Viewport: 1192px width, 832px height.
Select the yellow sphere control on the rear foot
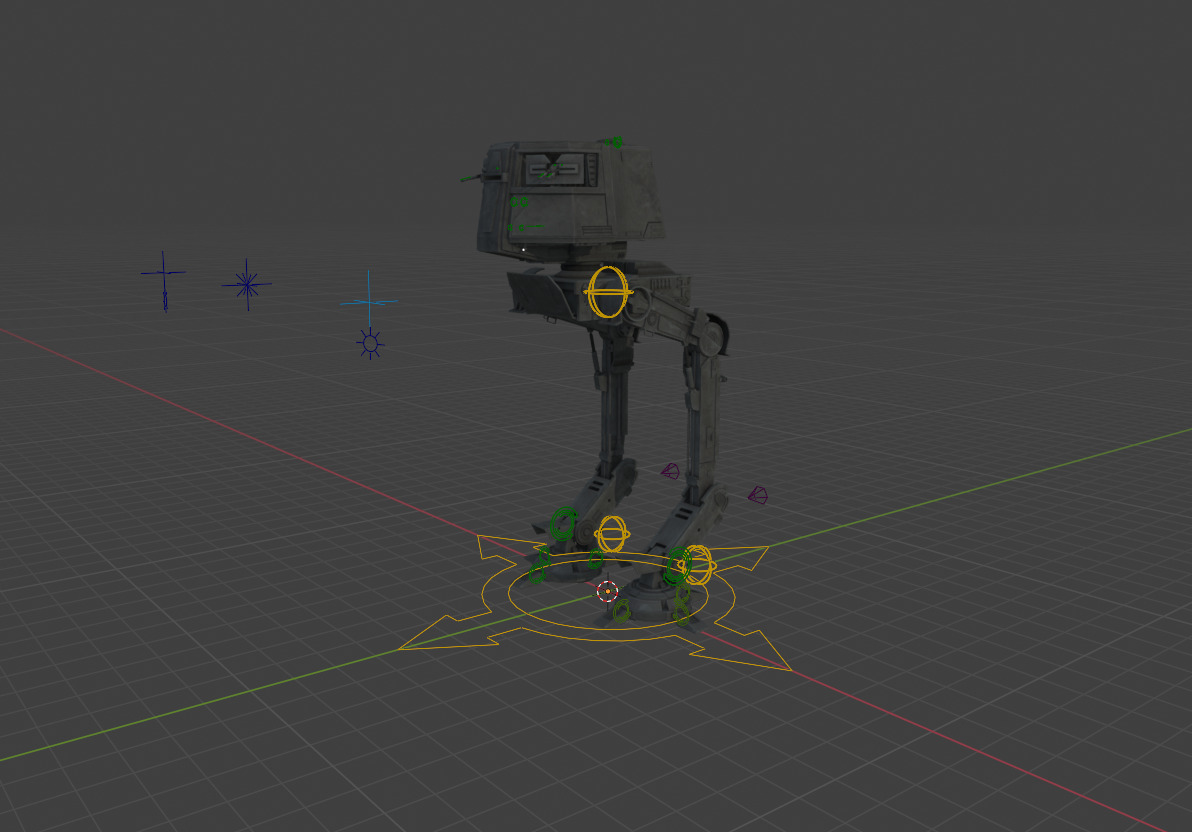612,534
